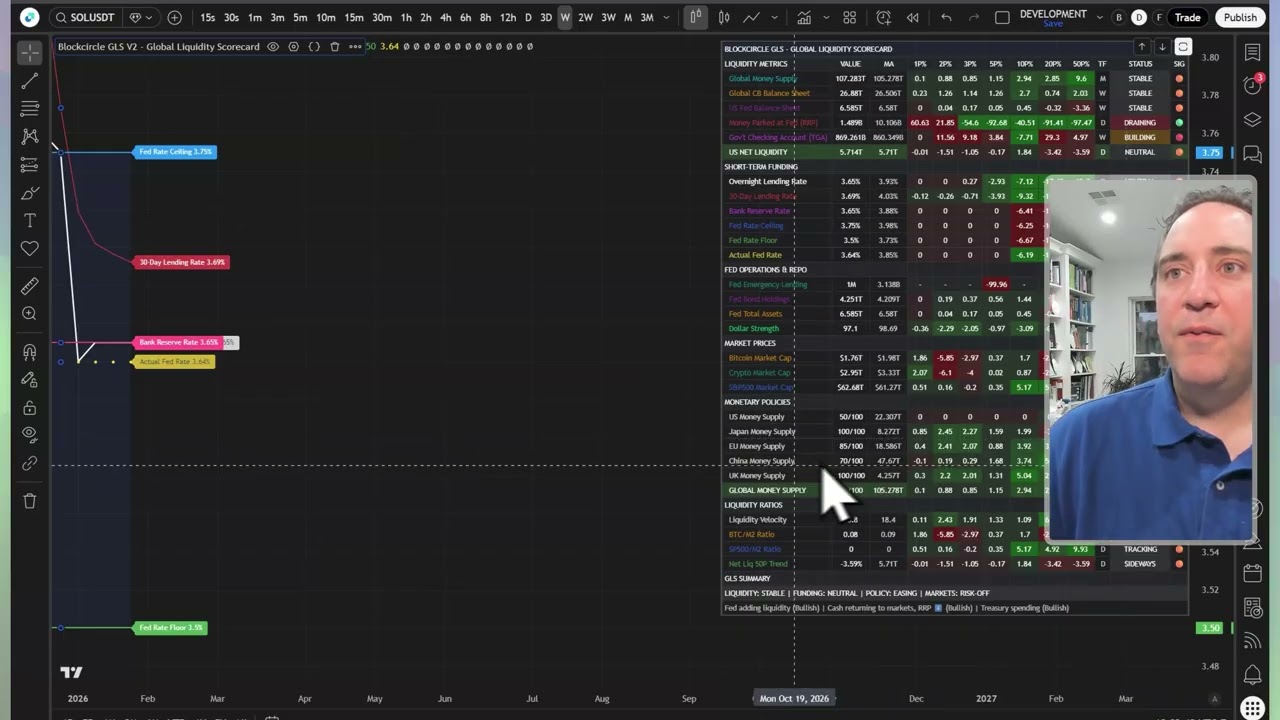
Task: Open the indicator source code braces
Action: (314, 46)
